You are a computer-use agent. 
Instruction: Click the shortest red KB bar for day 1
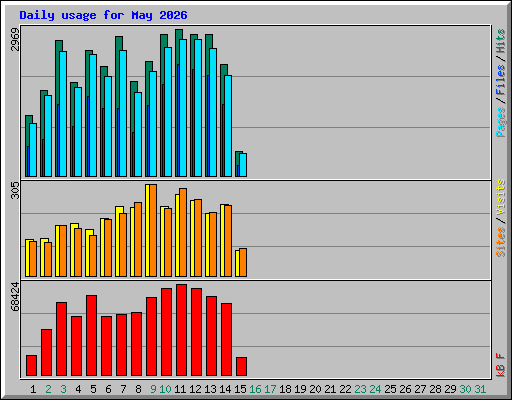coord(31,365)
